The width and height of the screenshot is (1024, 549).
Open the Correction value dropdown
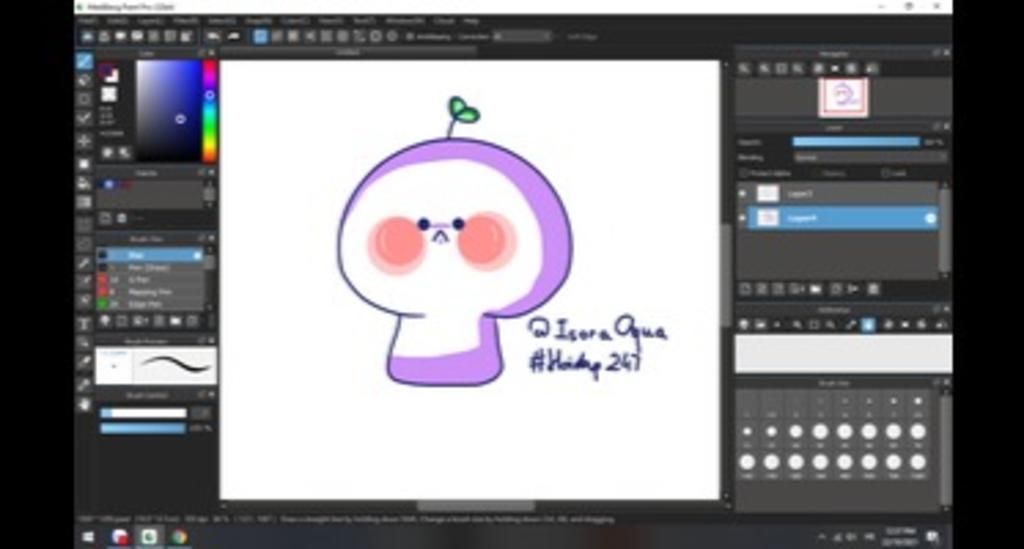(x=522, y=37)
